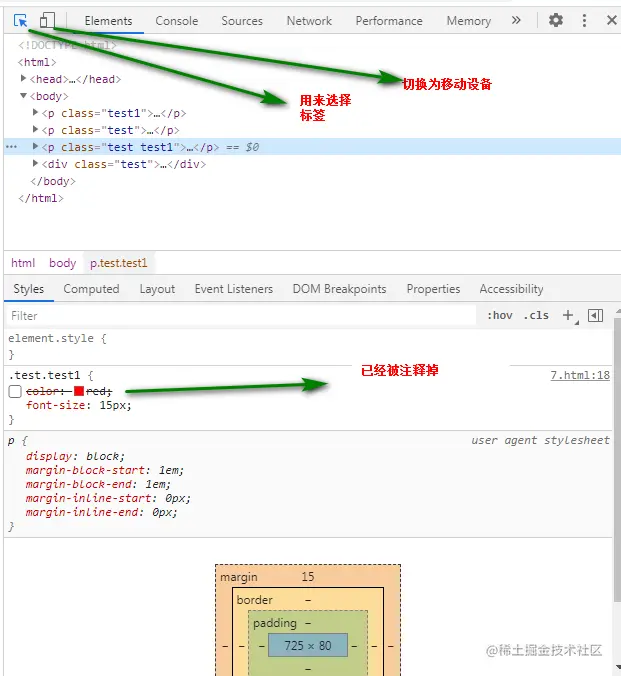Screen dimensions: 621x676
Task: Click the padding label in box model
Action: [275, 623]
